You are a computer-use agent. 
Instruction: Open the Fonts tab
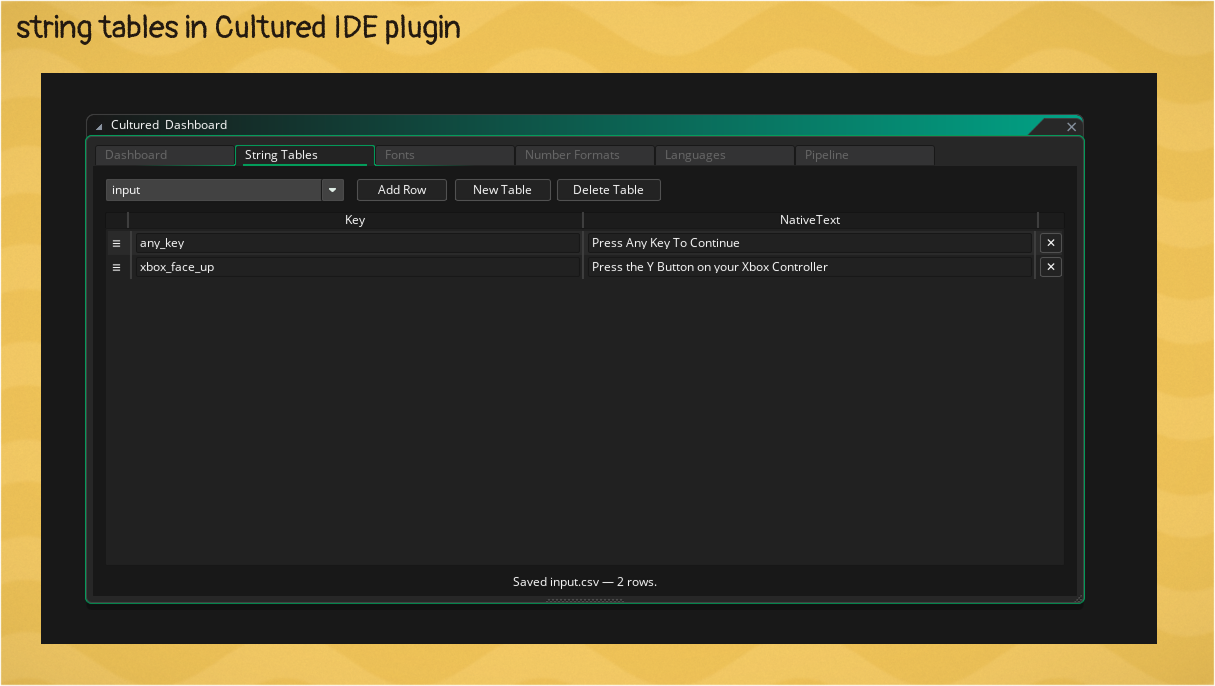445,155
